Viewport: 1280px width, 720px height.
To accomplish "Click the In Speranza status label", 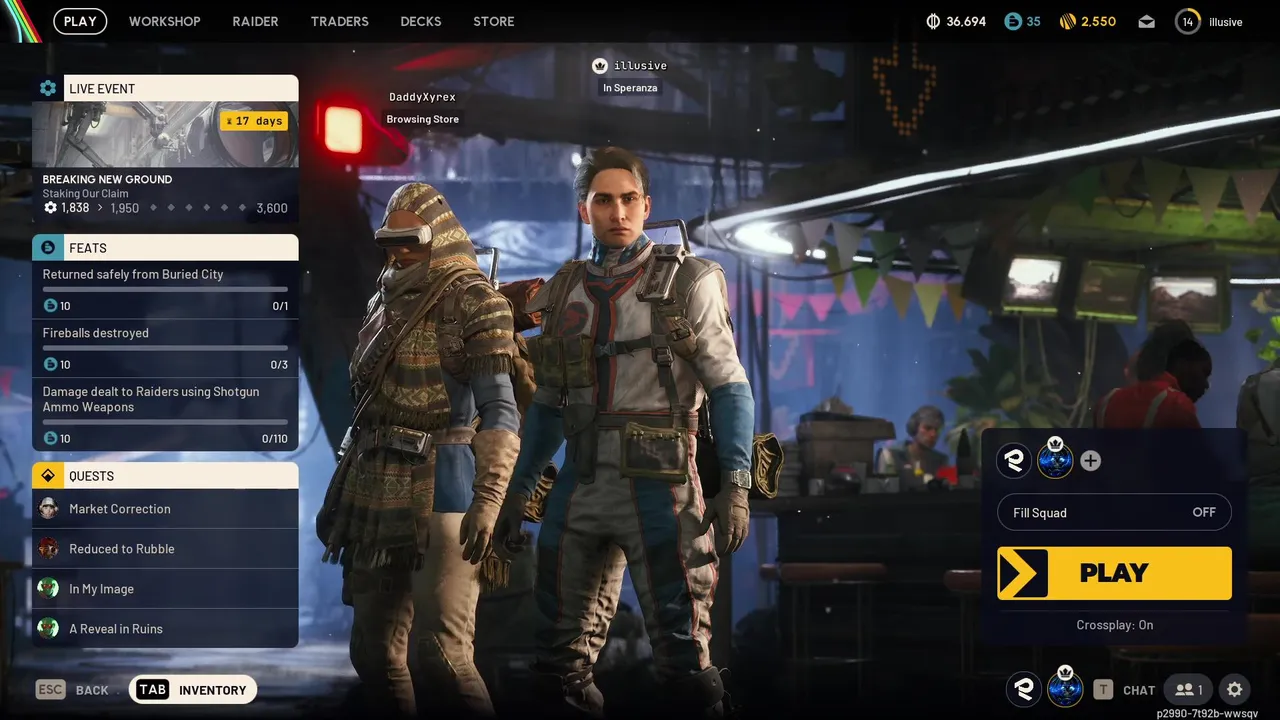I will [630, 88].
